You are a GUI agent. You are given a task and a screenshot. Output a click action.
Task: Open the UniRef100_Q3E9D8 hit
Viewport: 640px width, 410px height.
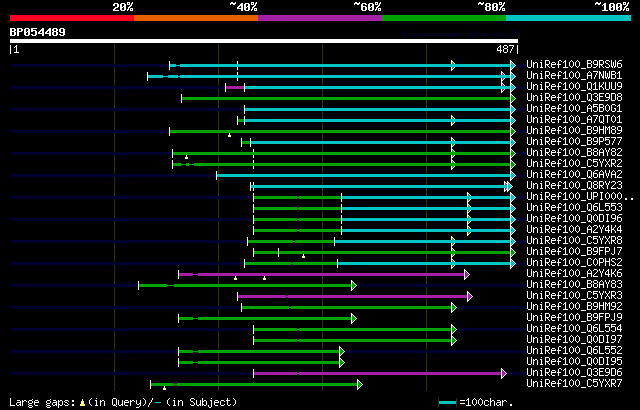pos(574,98)
